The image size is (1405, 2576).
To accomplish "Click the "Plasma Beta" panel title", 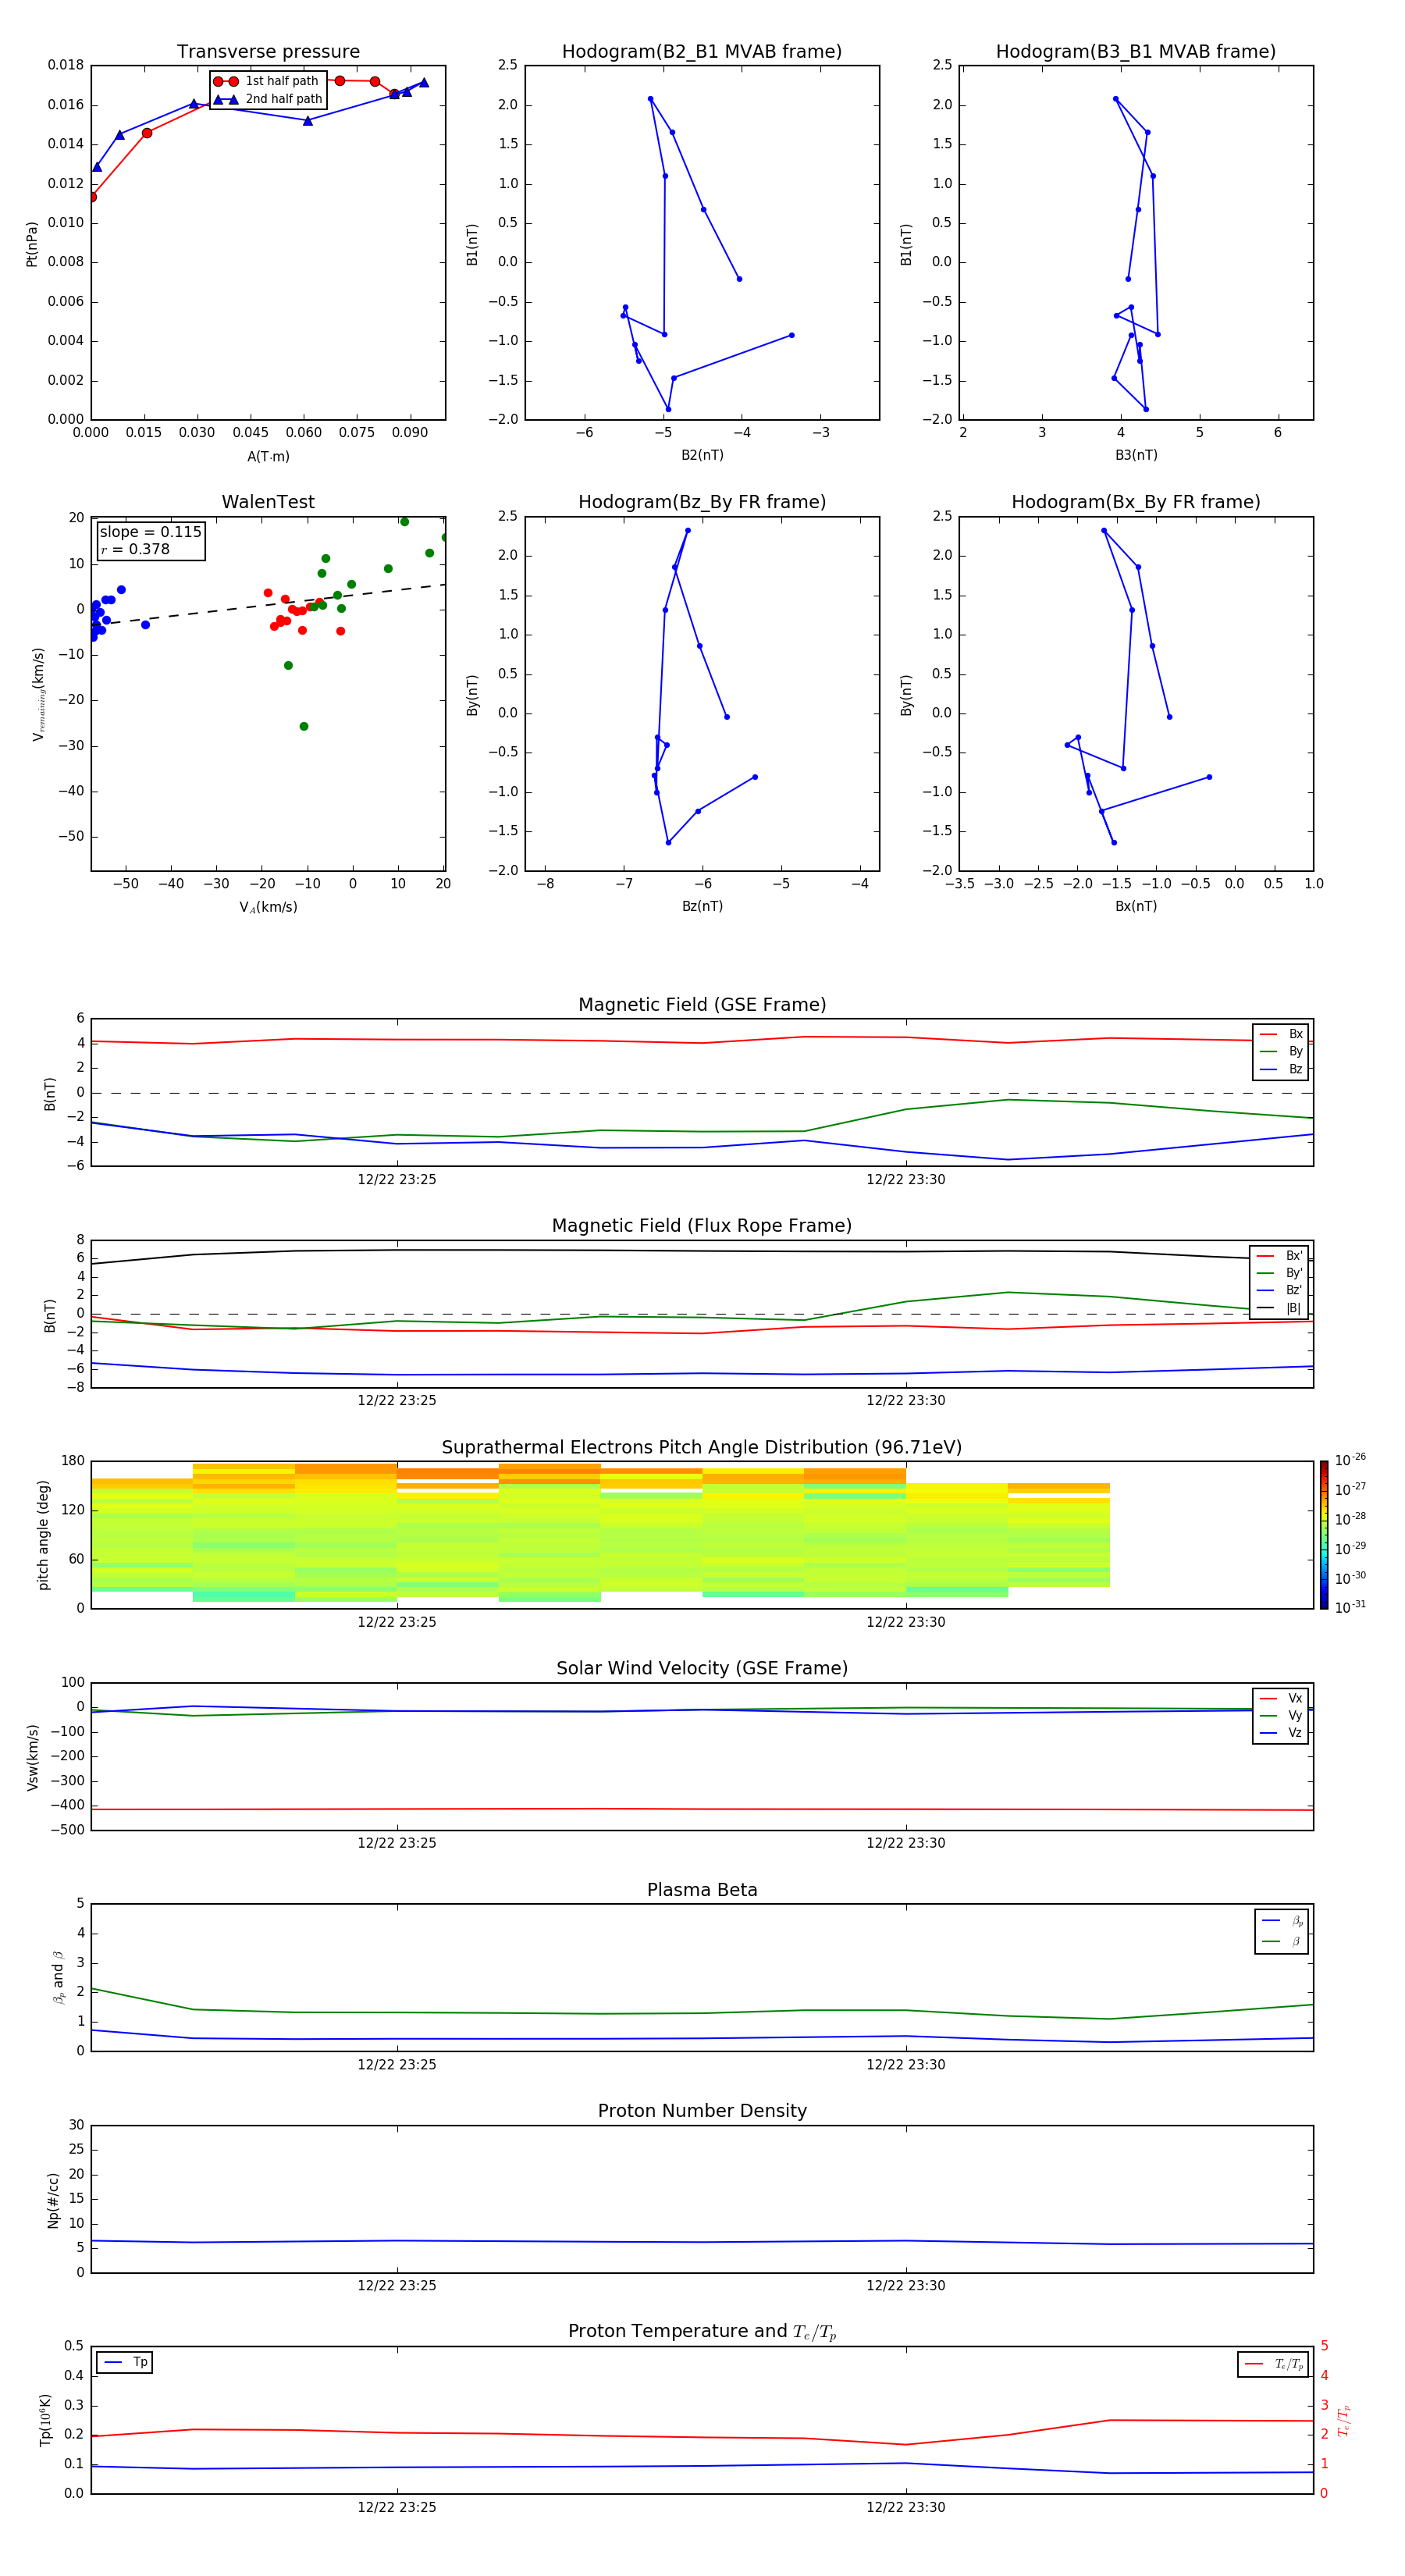I will 702,1890.
